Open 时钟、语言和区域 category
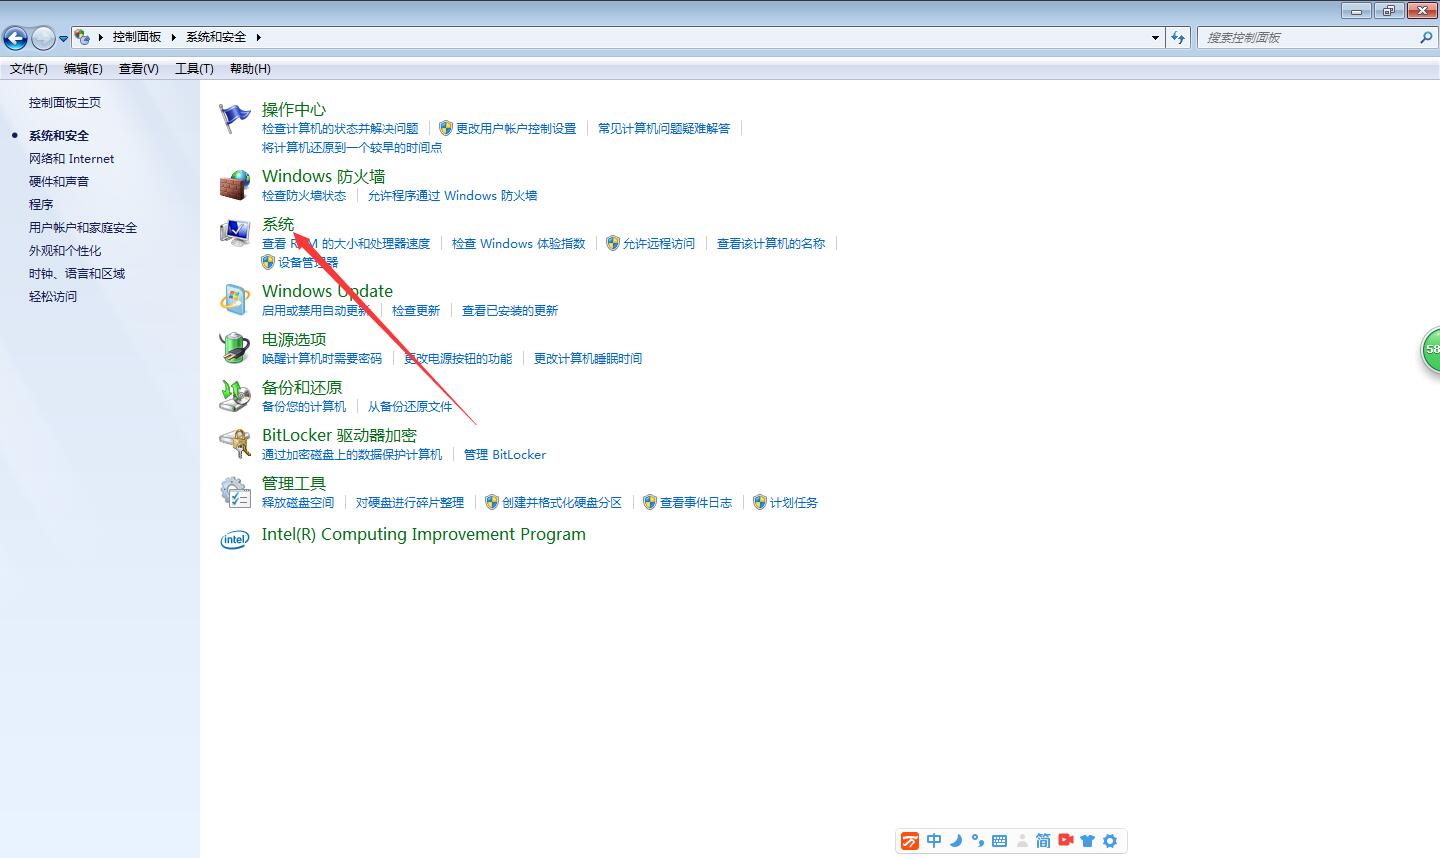 point(77,274)
